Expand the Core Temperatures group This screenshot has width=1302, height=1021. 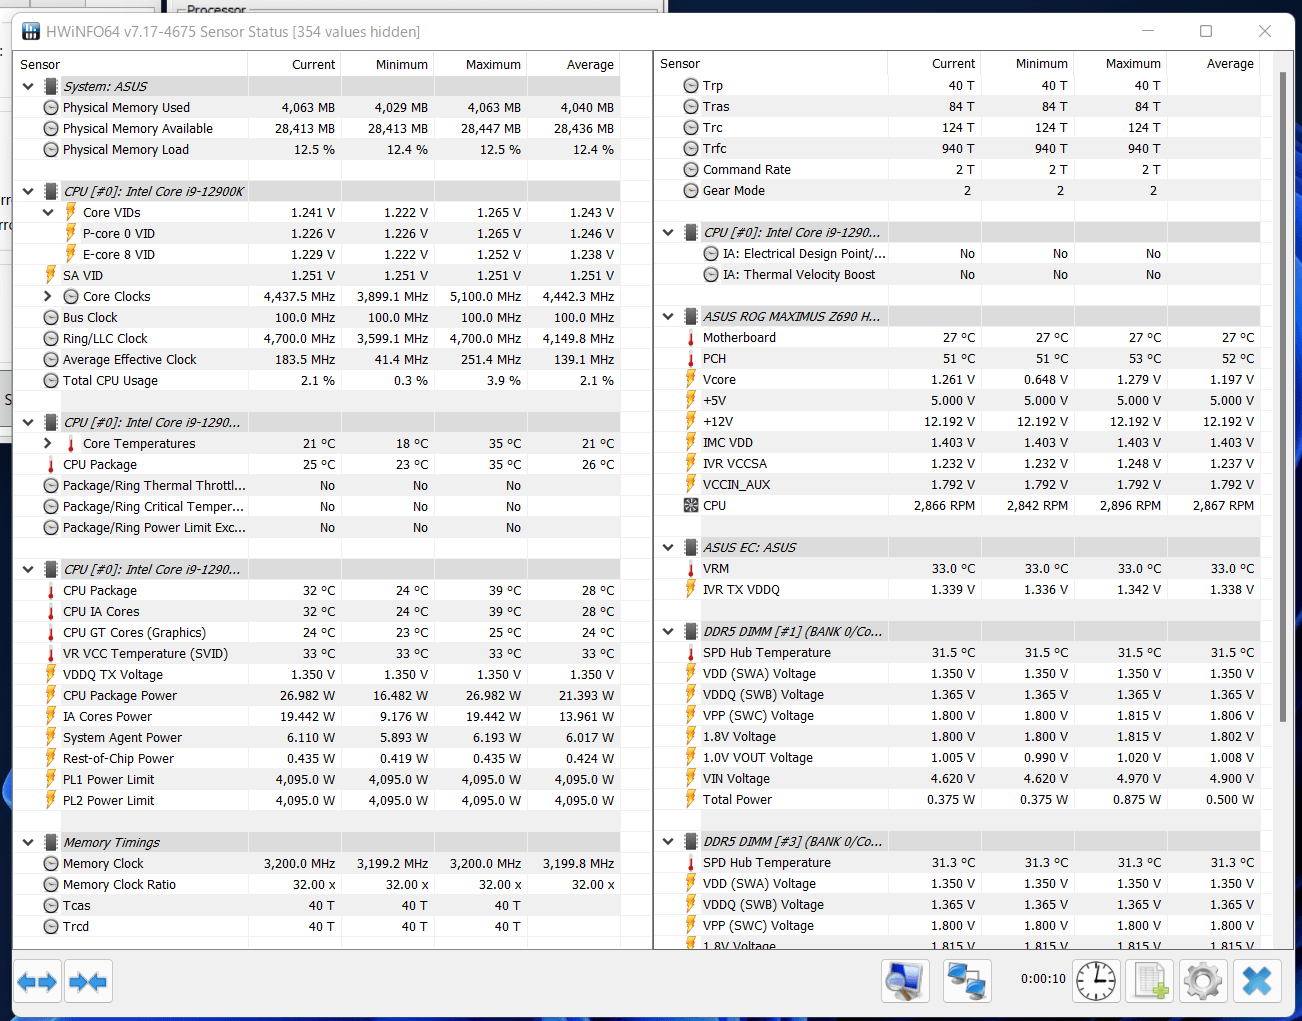click(x=48, y=443)
